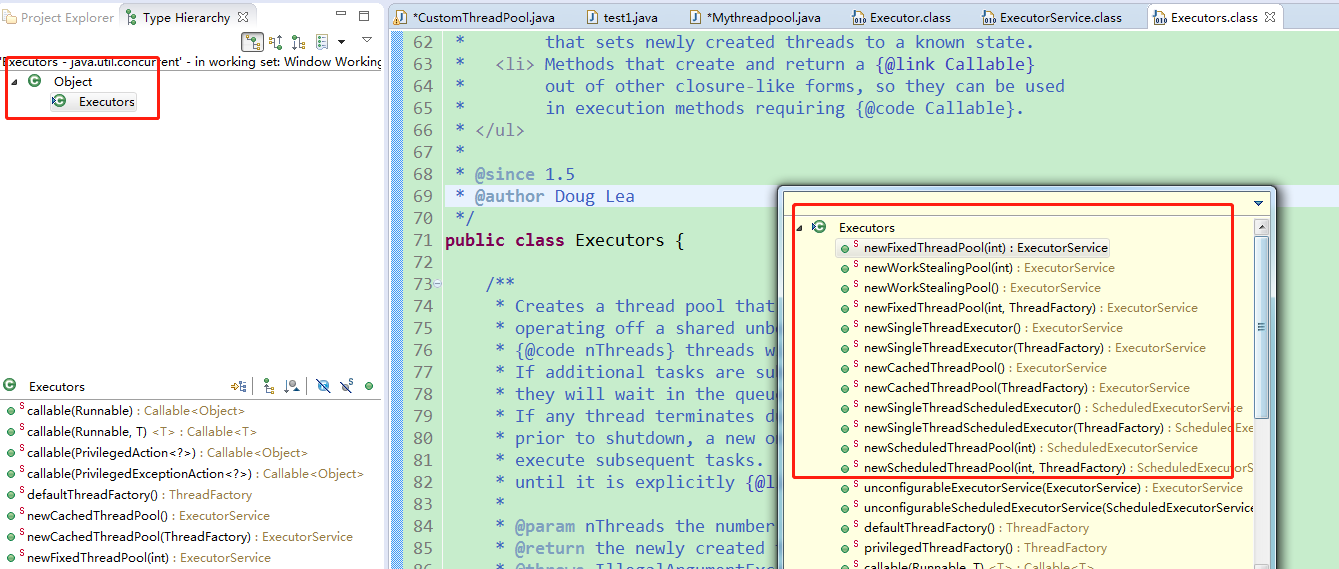Select newWorkStealingPool() in outline popup
The width and height of the screenshot is (1339, 569).
coord(970,288)
